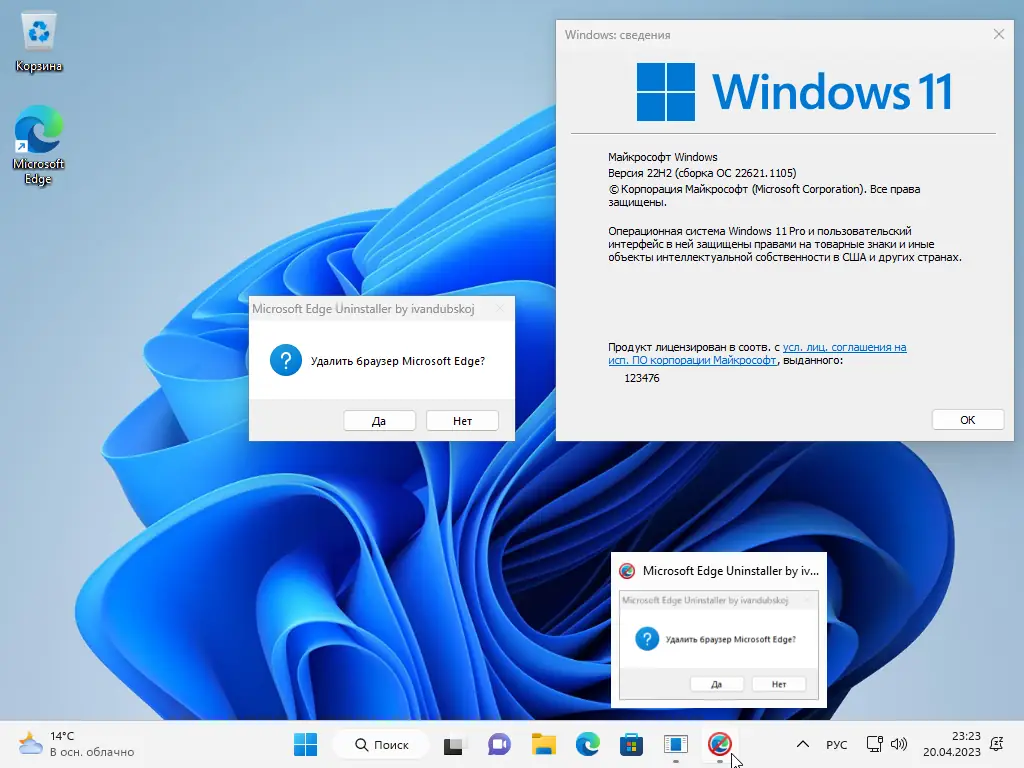
Task: Click the 'Удалить браузер Microsoft Edge?' message text
Action: click(398, 361)
